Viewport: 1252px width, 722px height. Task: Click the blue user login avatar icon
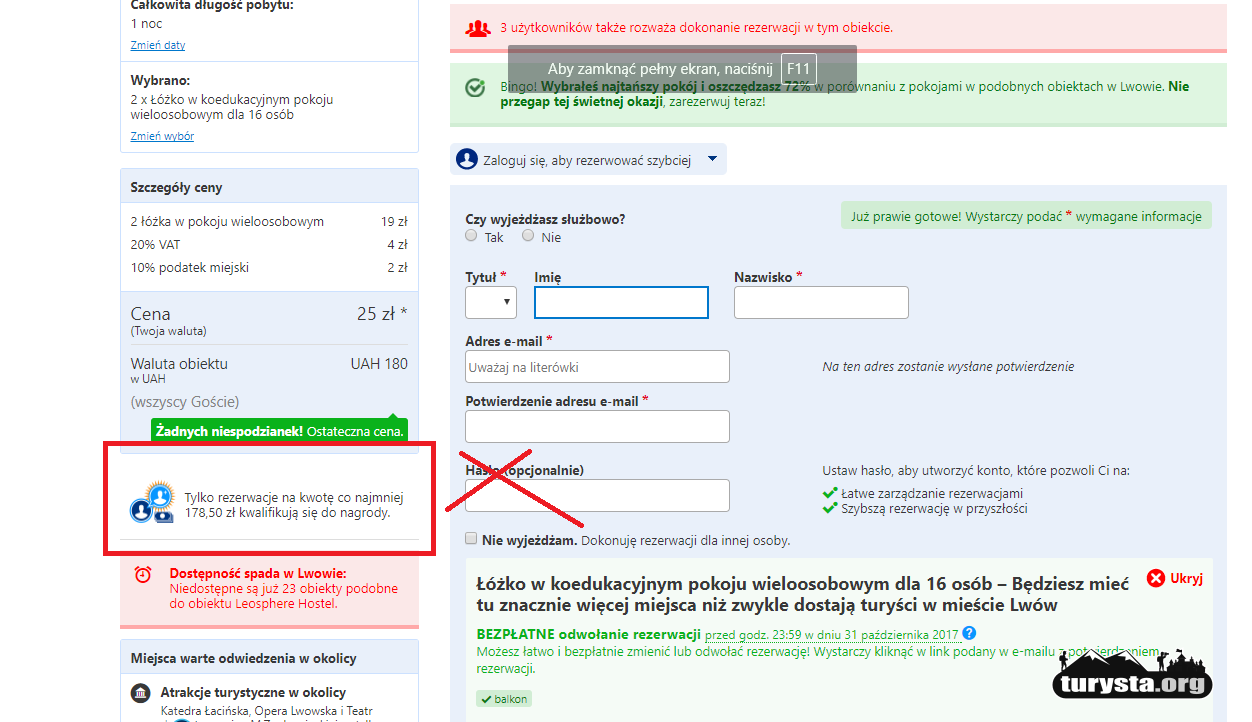pyautogui.click(x=467, y=159)
